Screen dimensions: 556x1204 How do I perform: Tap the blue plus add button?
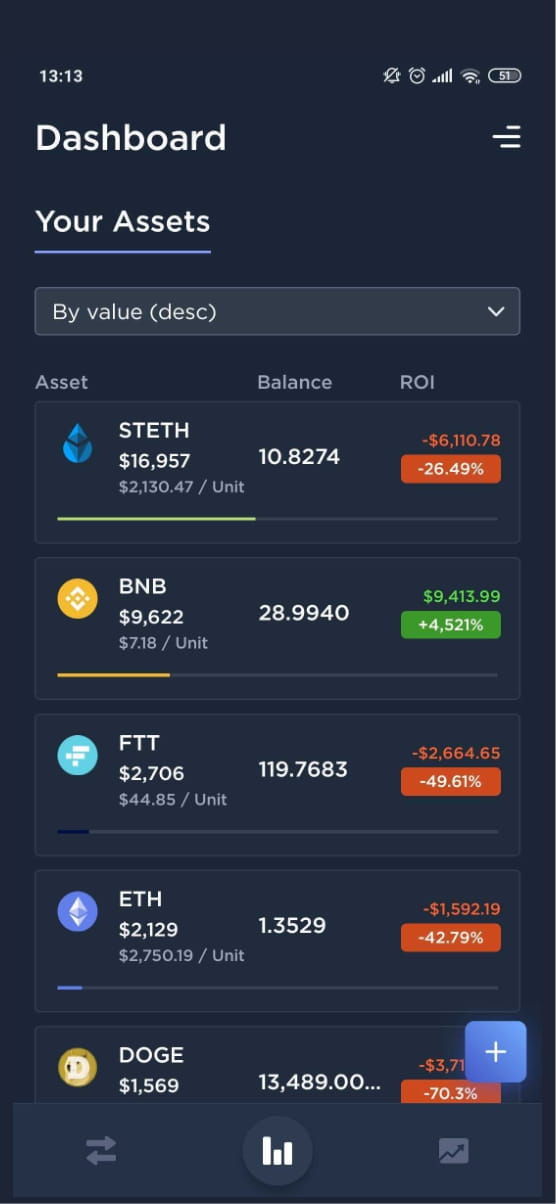(x=496, y=1052)
